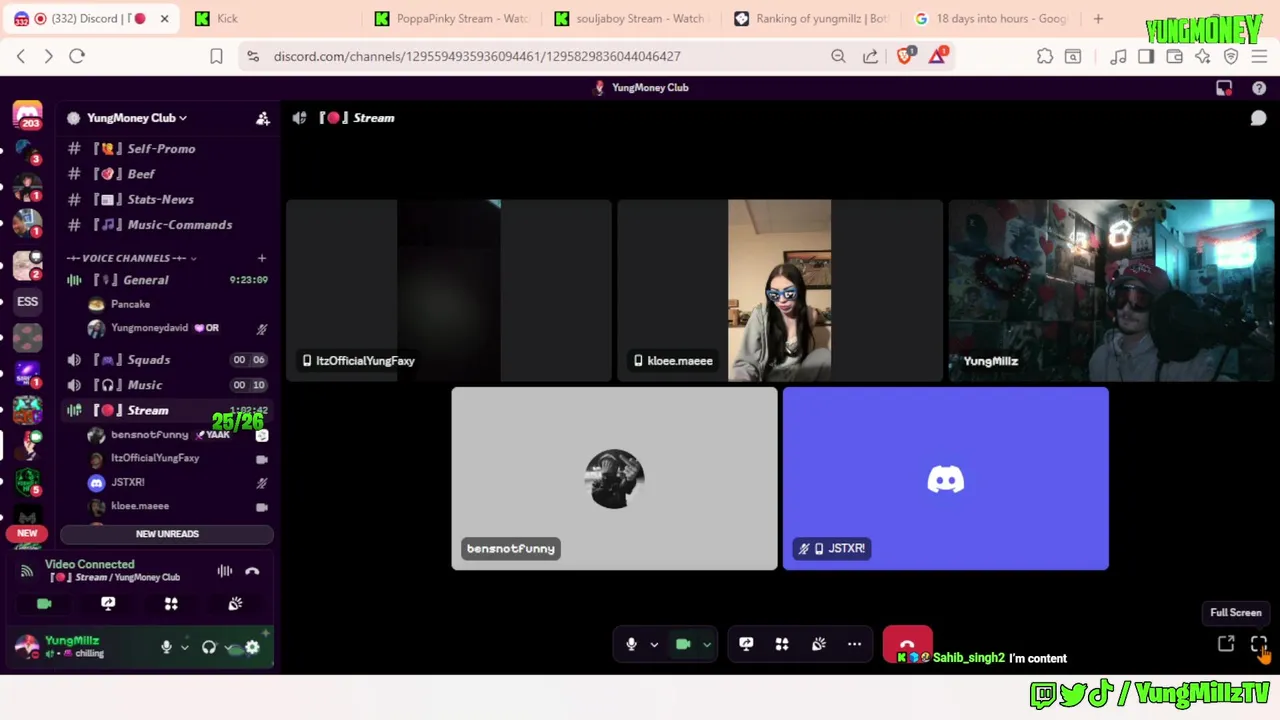Turn off camera in the call bar
Viewport: 1280px width, 720px height.
click(x=683, y=645)
